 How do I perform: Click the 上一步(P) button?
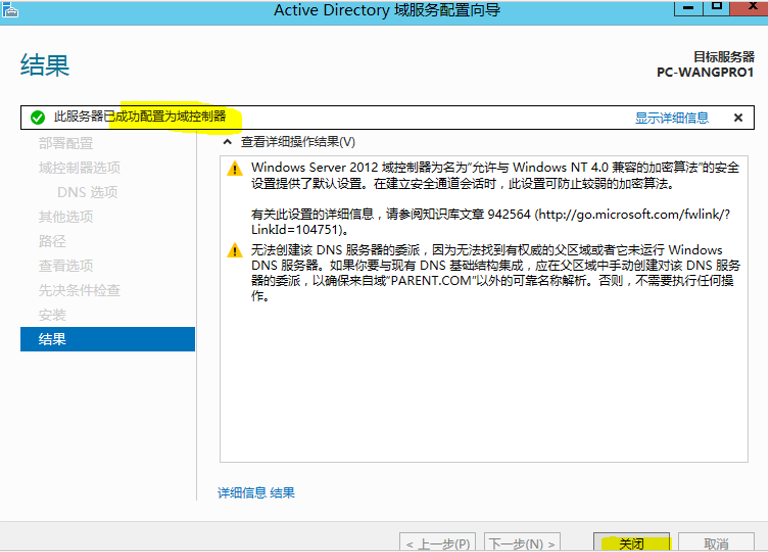click(437, 542)
